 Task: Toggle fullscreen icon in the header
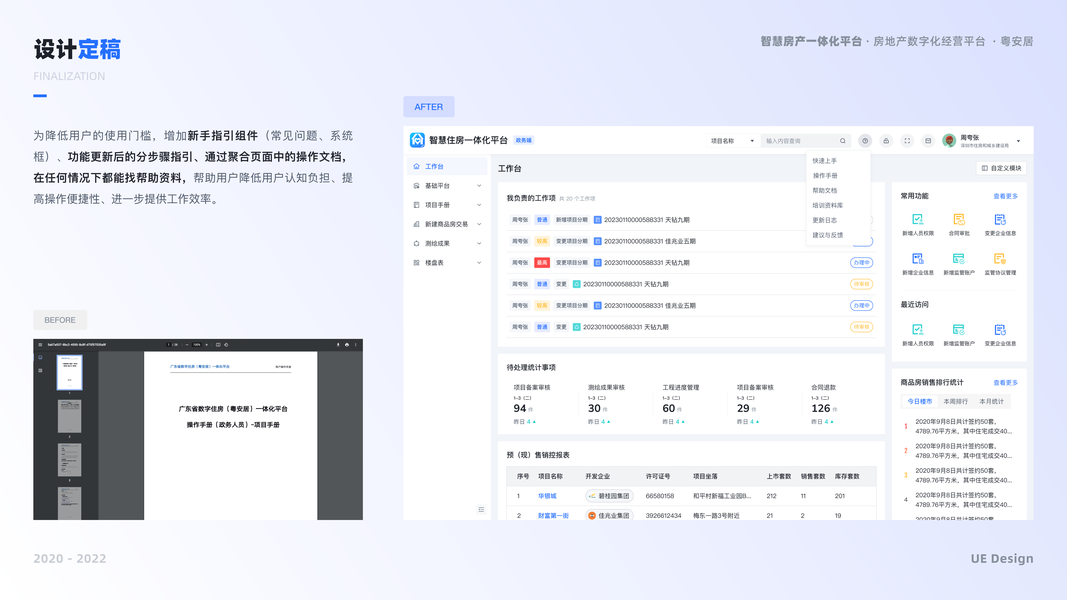(x=907, y=141)
